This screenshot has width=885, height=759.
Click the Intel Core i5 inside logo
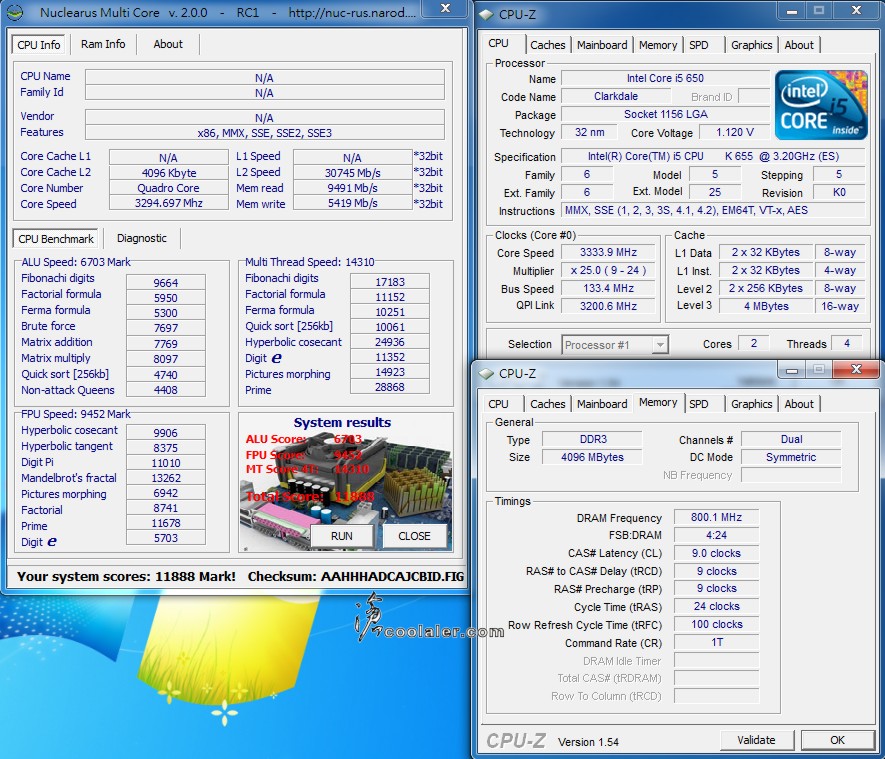point(821,105)
